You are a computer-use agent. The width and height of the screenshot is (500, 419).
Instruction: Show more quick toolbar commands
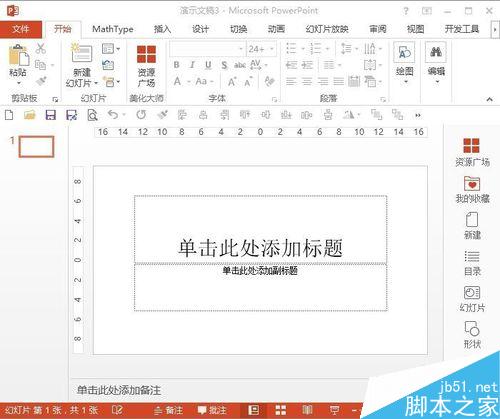(418, 115)
